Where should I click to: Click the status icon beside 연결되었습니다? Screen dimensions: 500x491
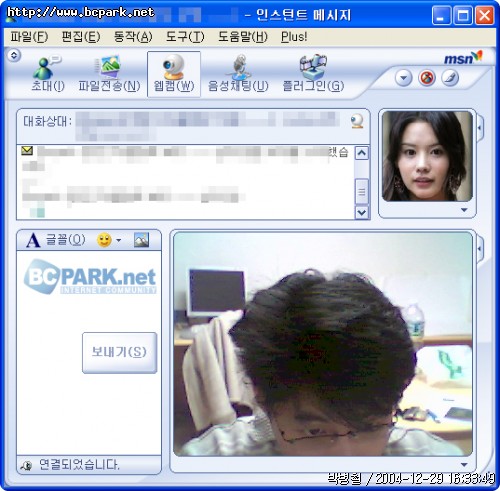tap(27, 465)
